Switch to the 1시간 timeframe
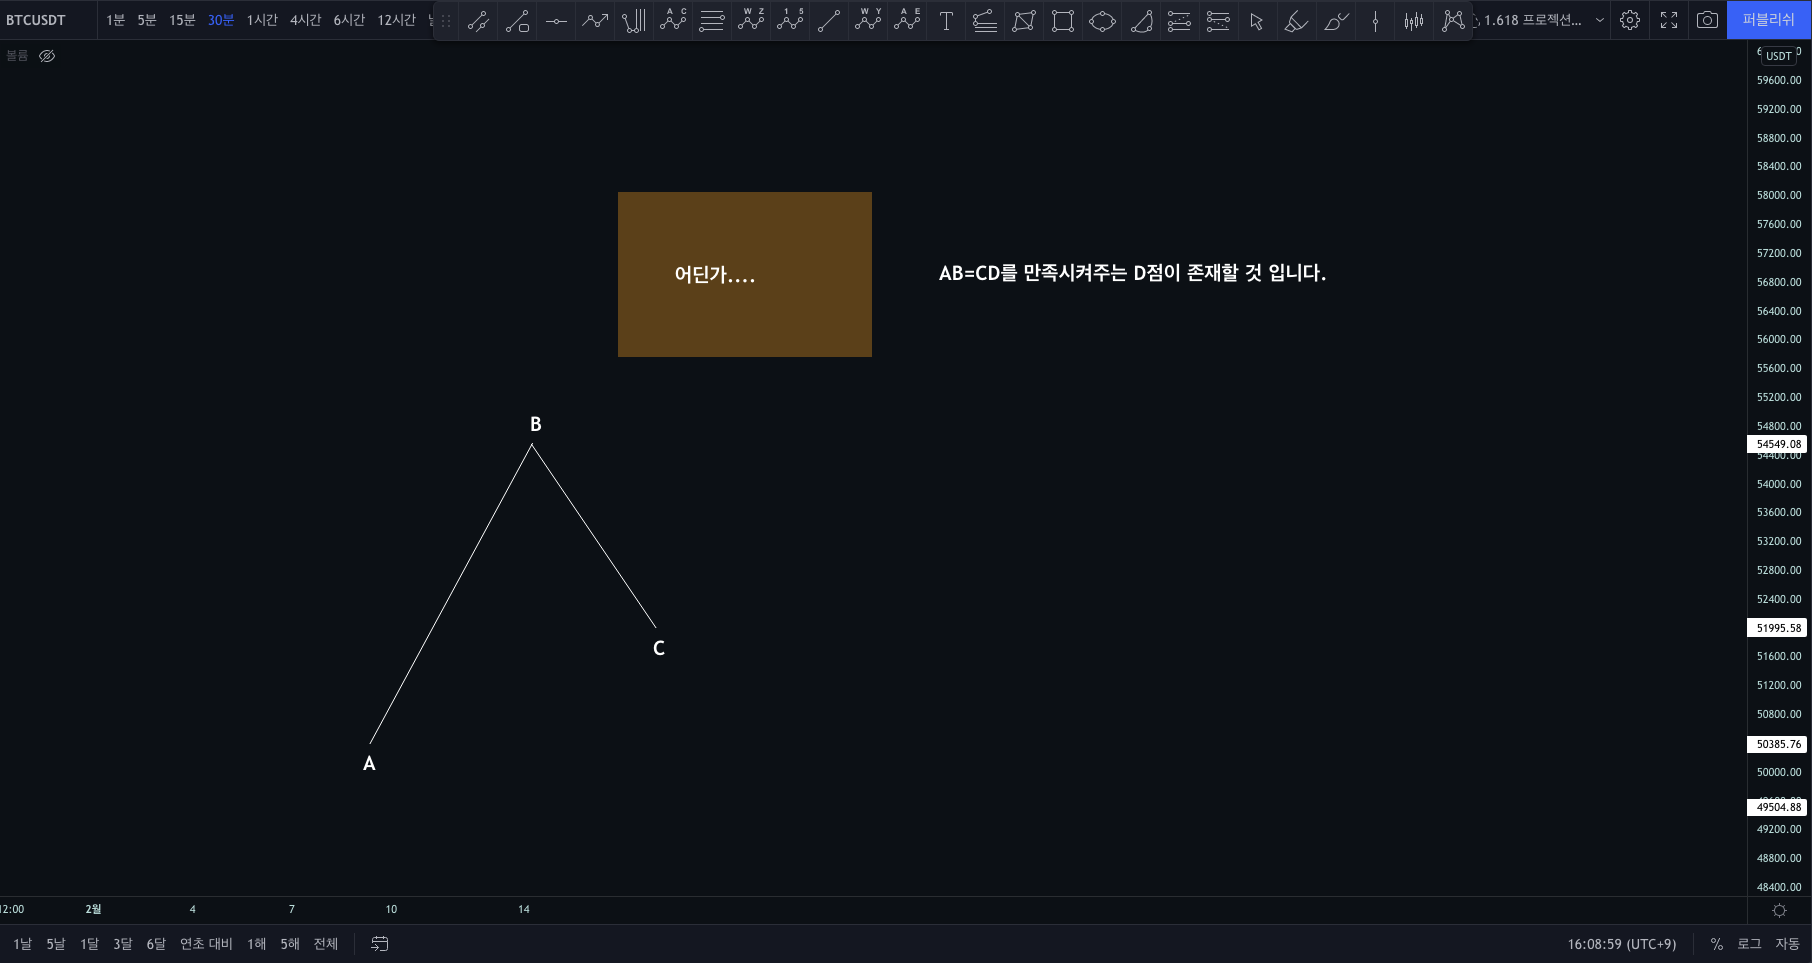Image resolution: width=1812 pixels, height=963 pixels. click(262, 20)
